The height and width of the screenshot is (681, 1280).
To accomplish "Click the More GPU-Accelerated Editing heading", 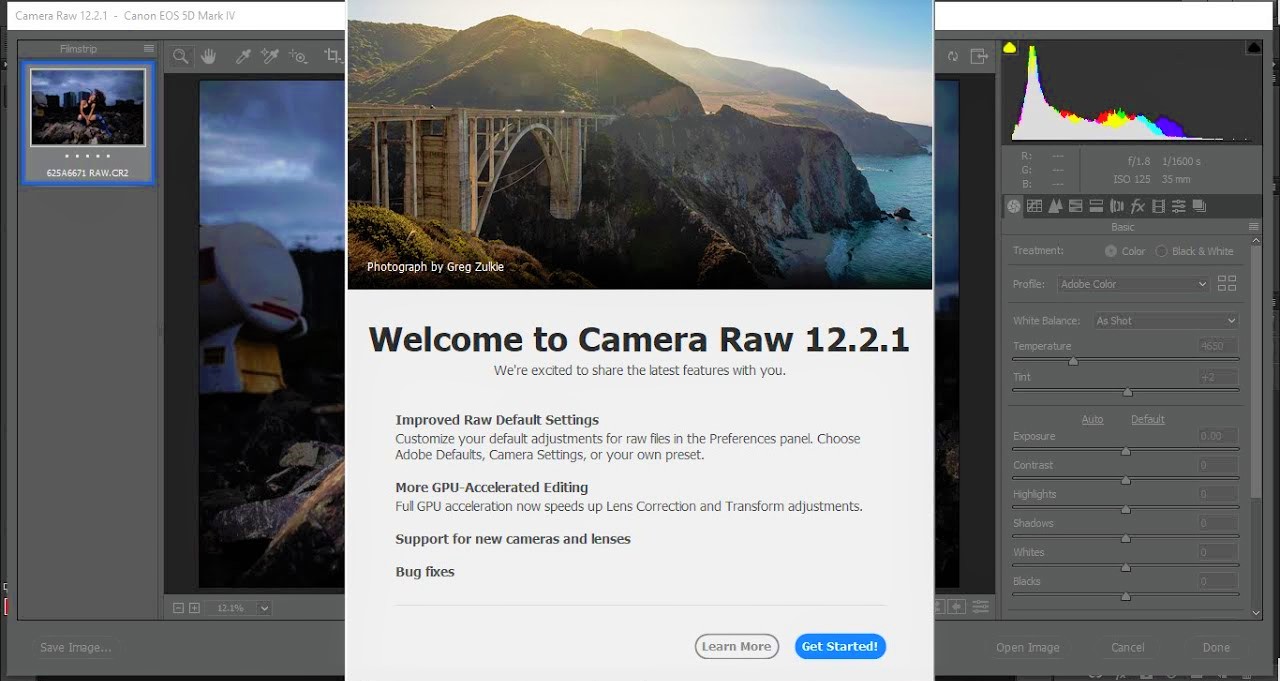I will click(x=491, y=487).
